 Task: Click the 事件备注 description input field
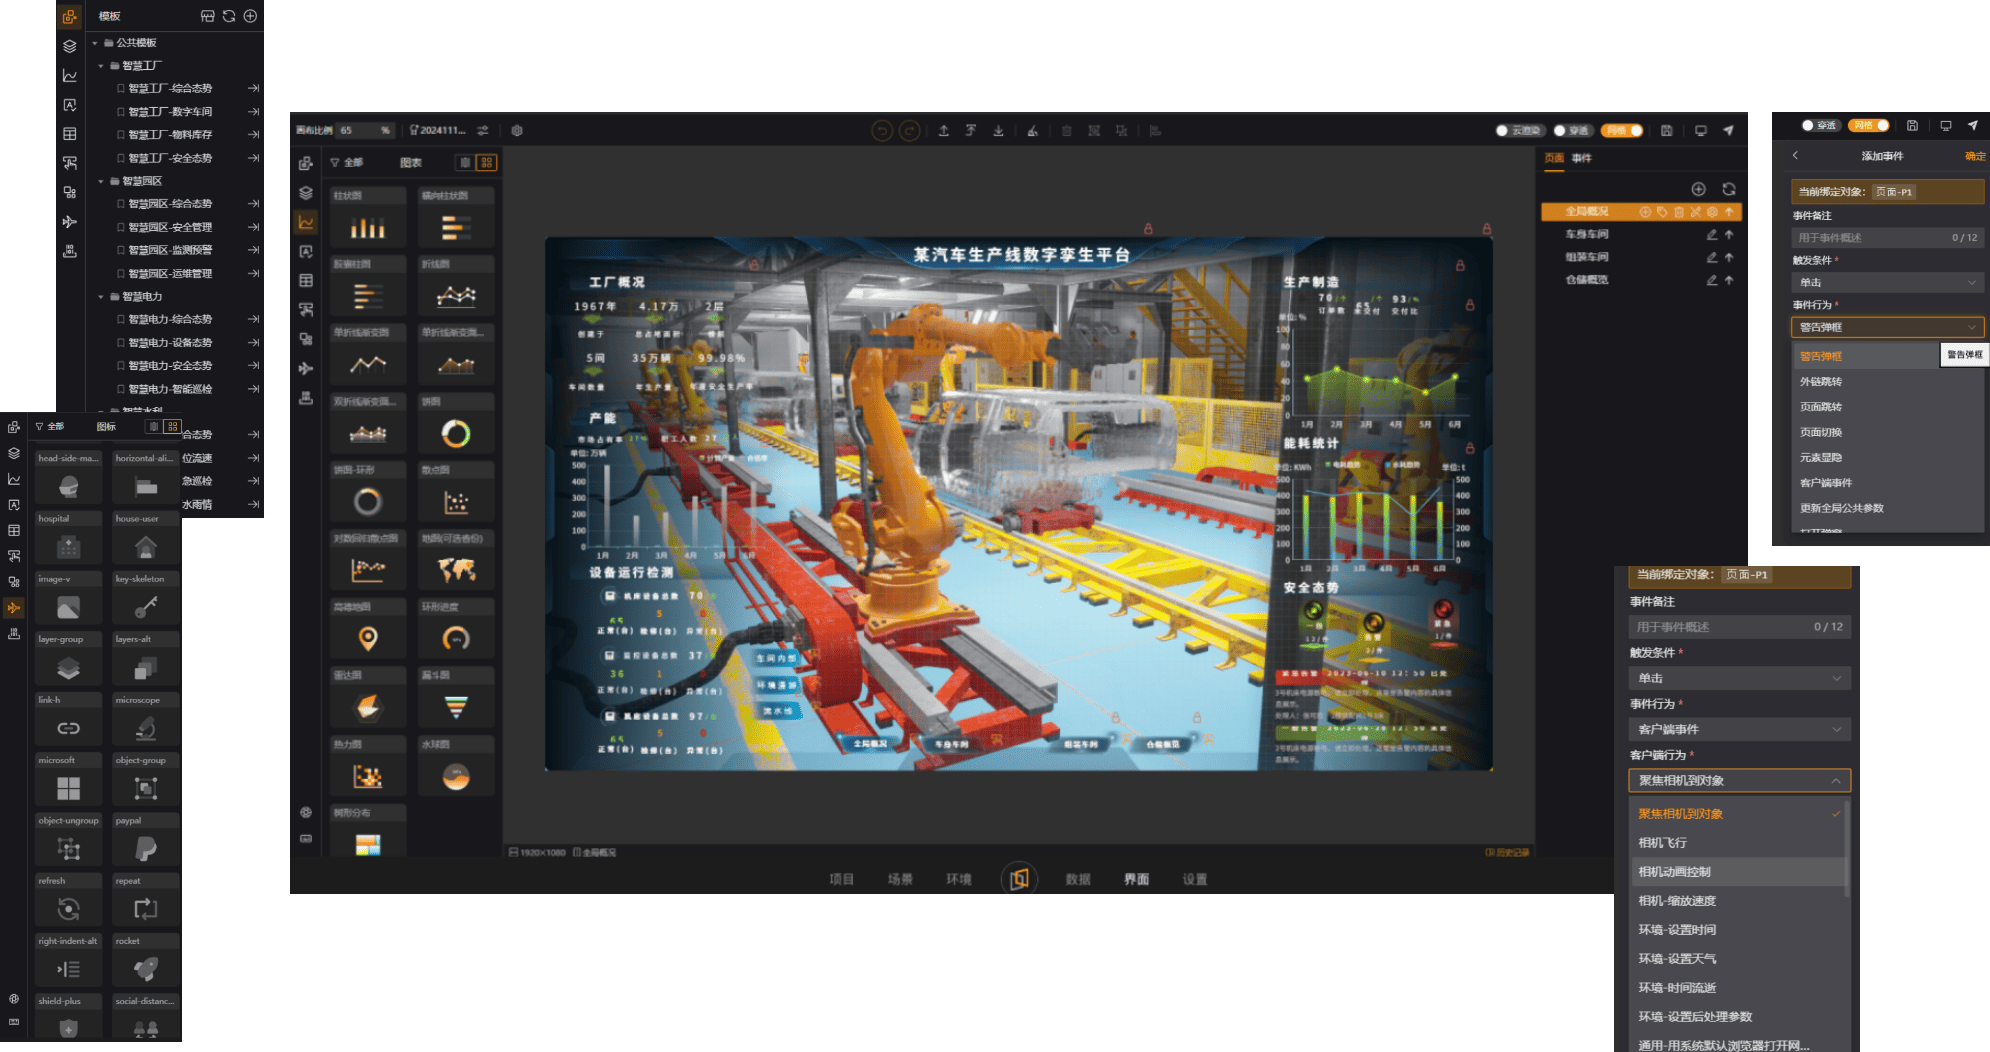1870,238
